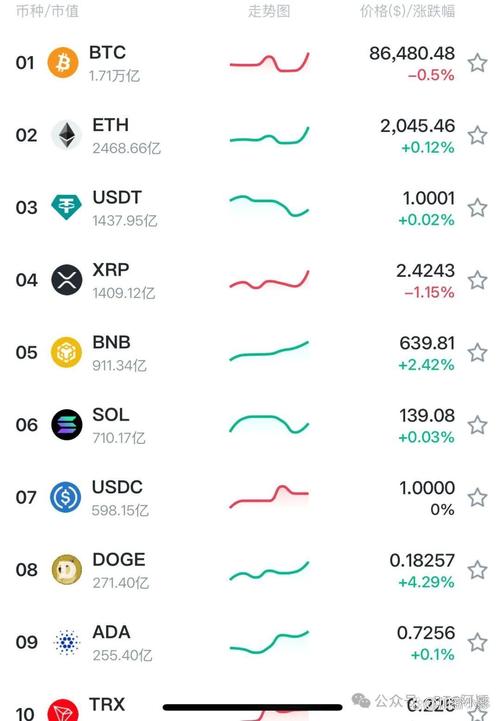Open the USDC name label

pyautogui.click(x=117, y=487)
